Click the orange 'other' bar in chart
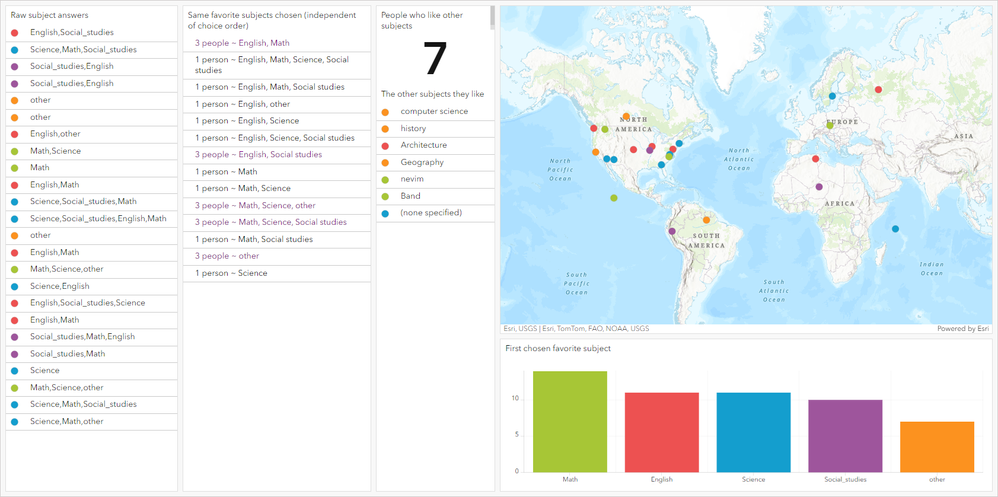The image size is (998, 497). (x=937, y=447)
